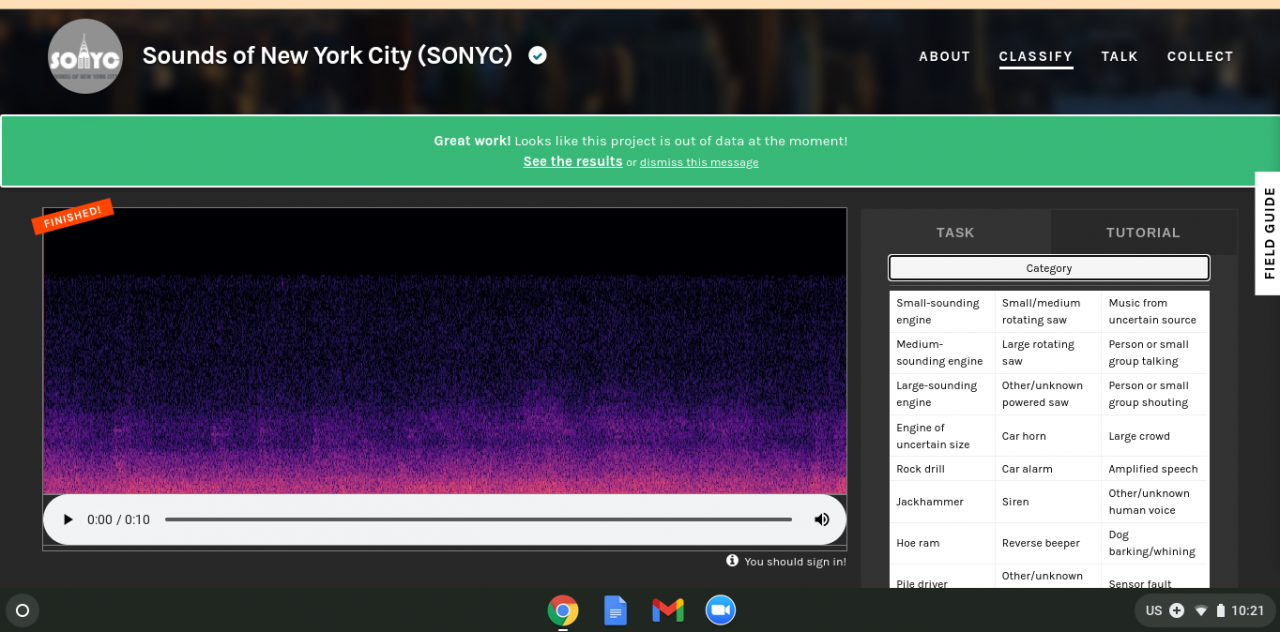Image resolution: width=1280 pixels, height=632 pixels.
Task: Choose Other/unknown powered saw
Action: 1048,394
